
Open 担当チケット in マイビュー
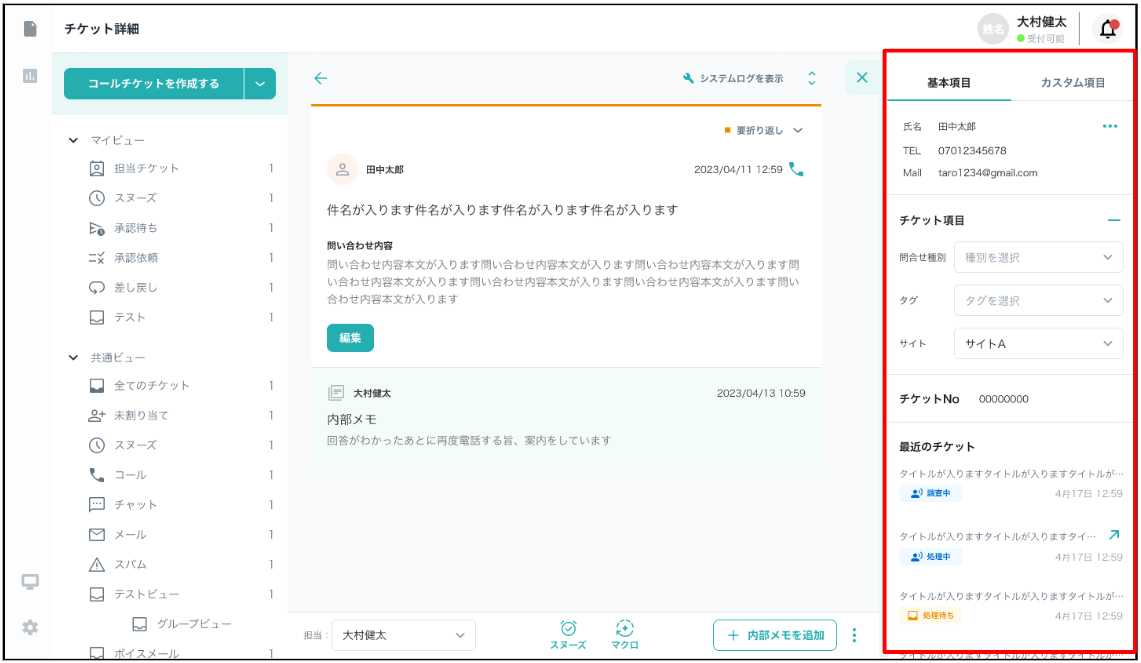[180, 168]
